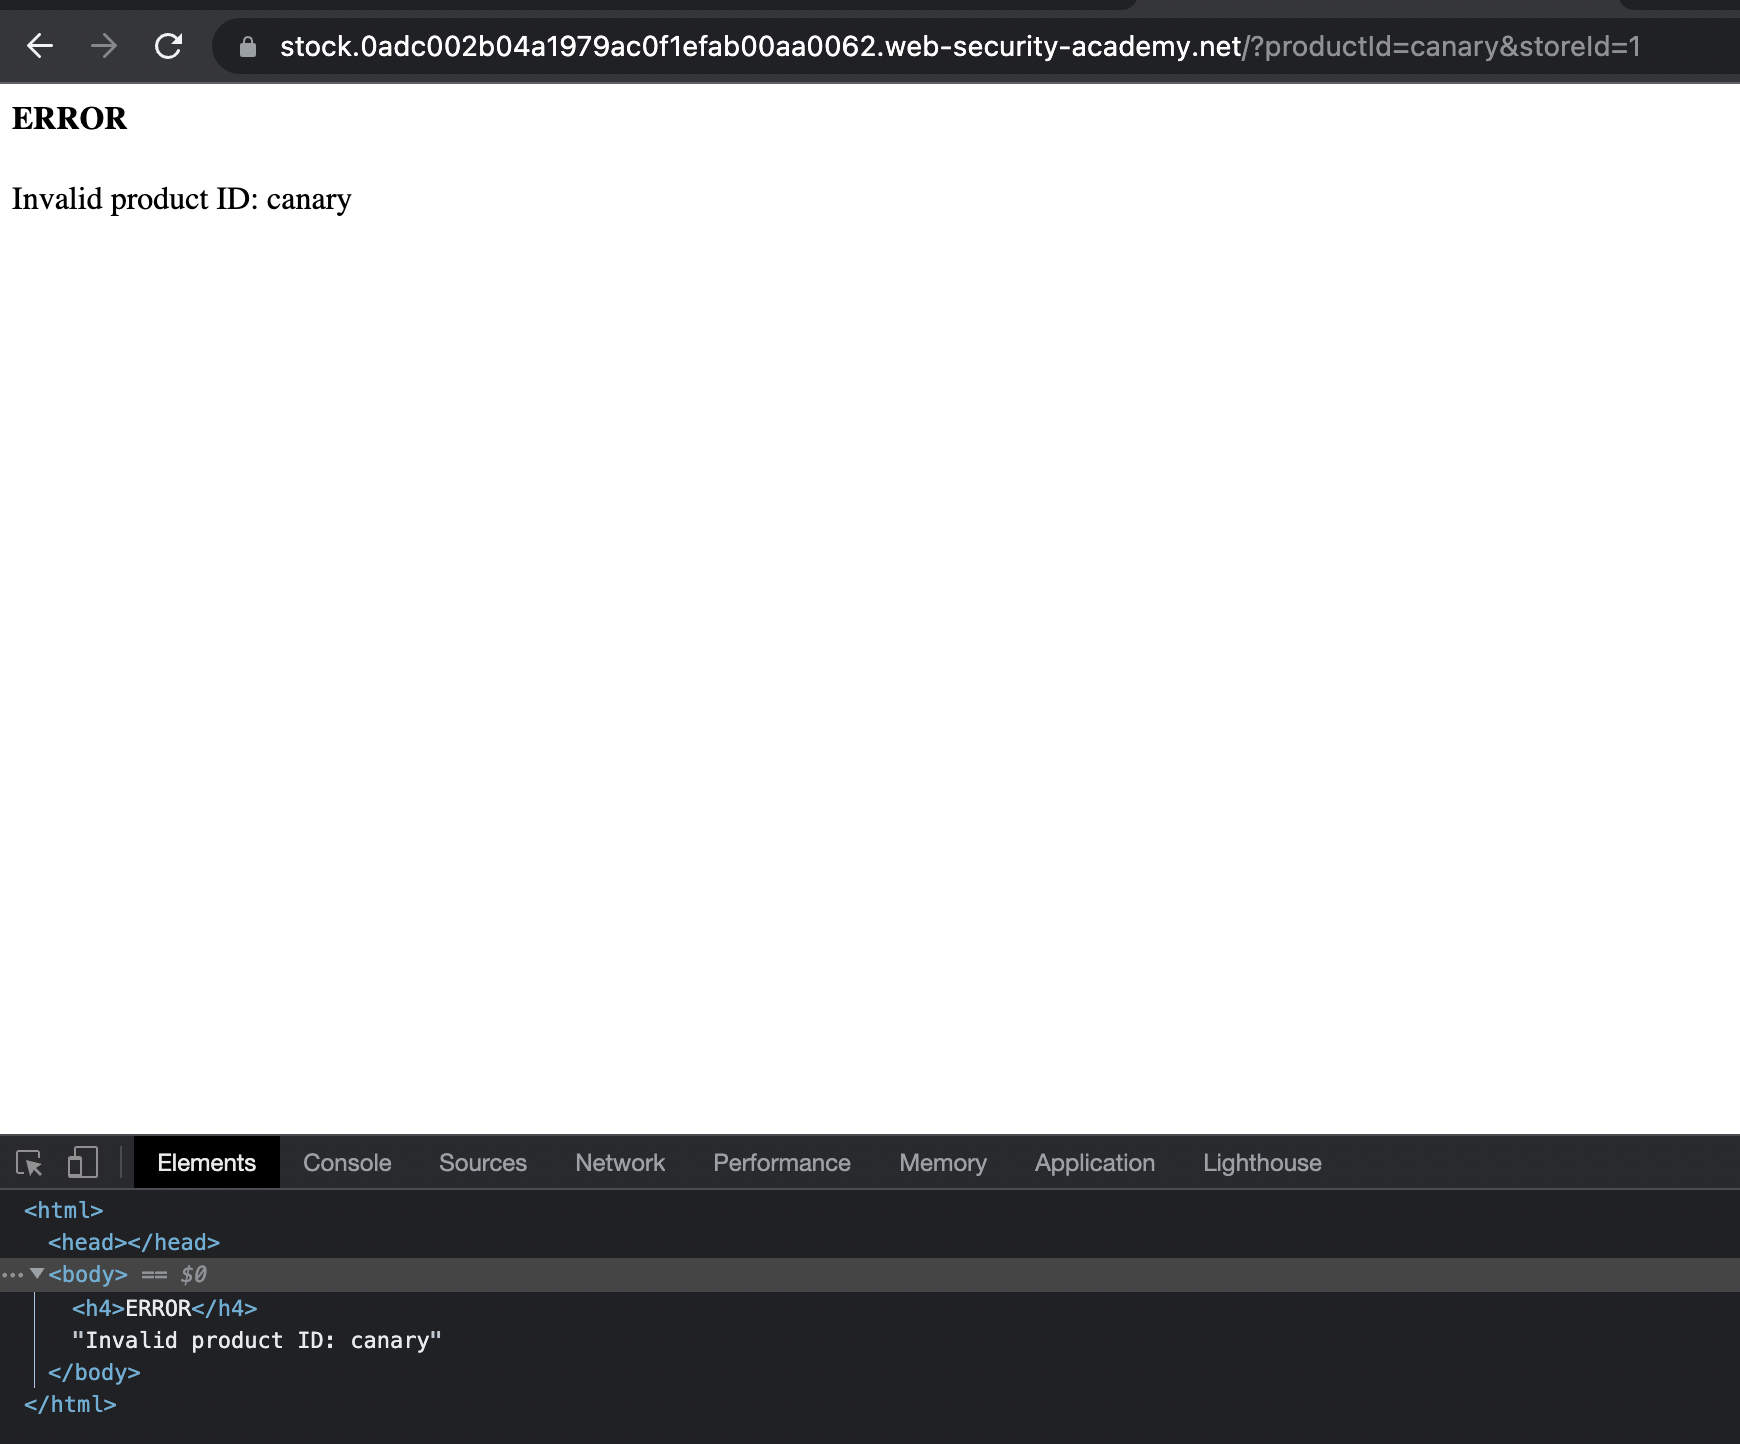
Task: Select the head element node
Action: [133, 1242]
